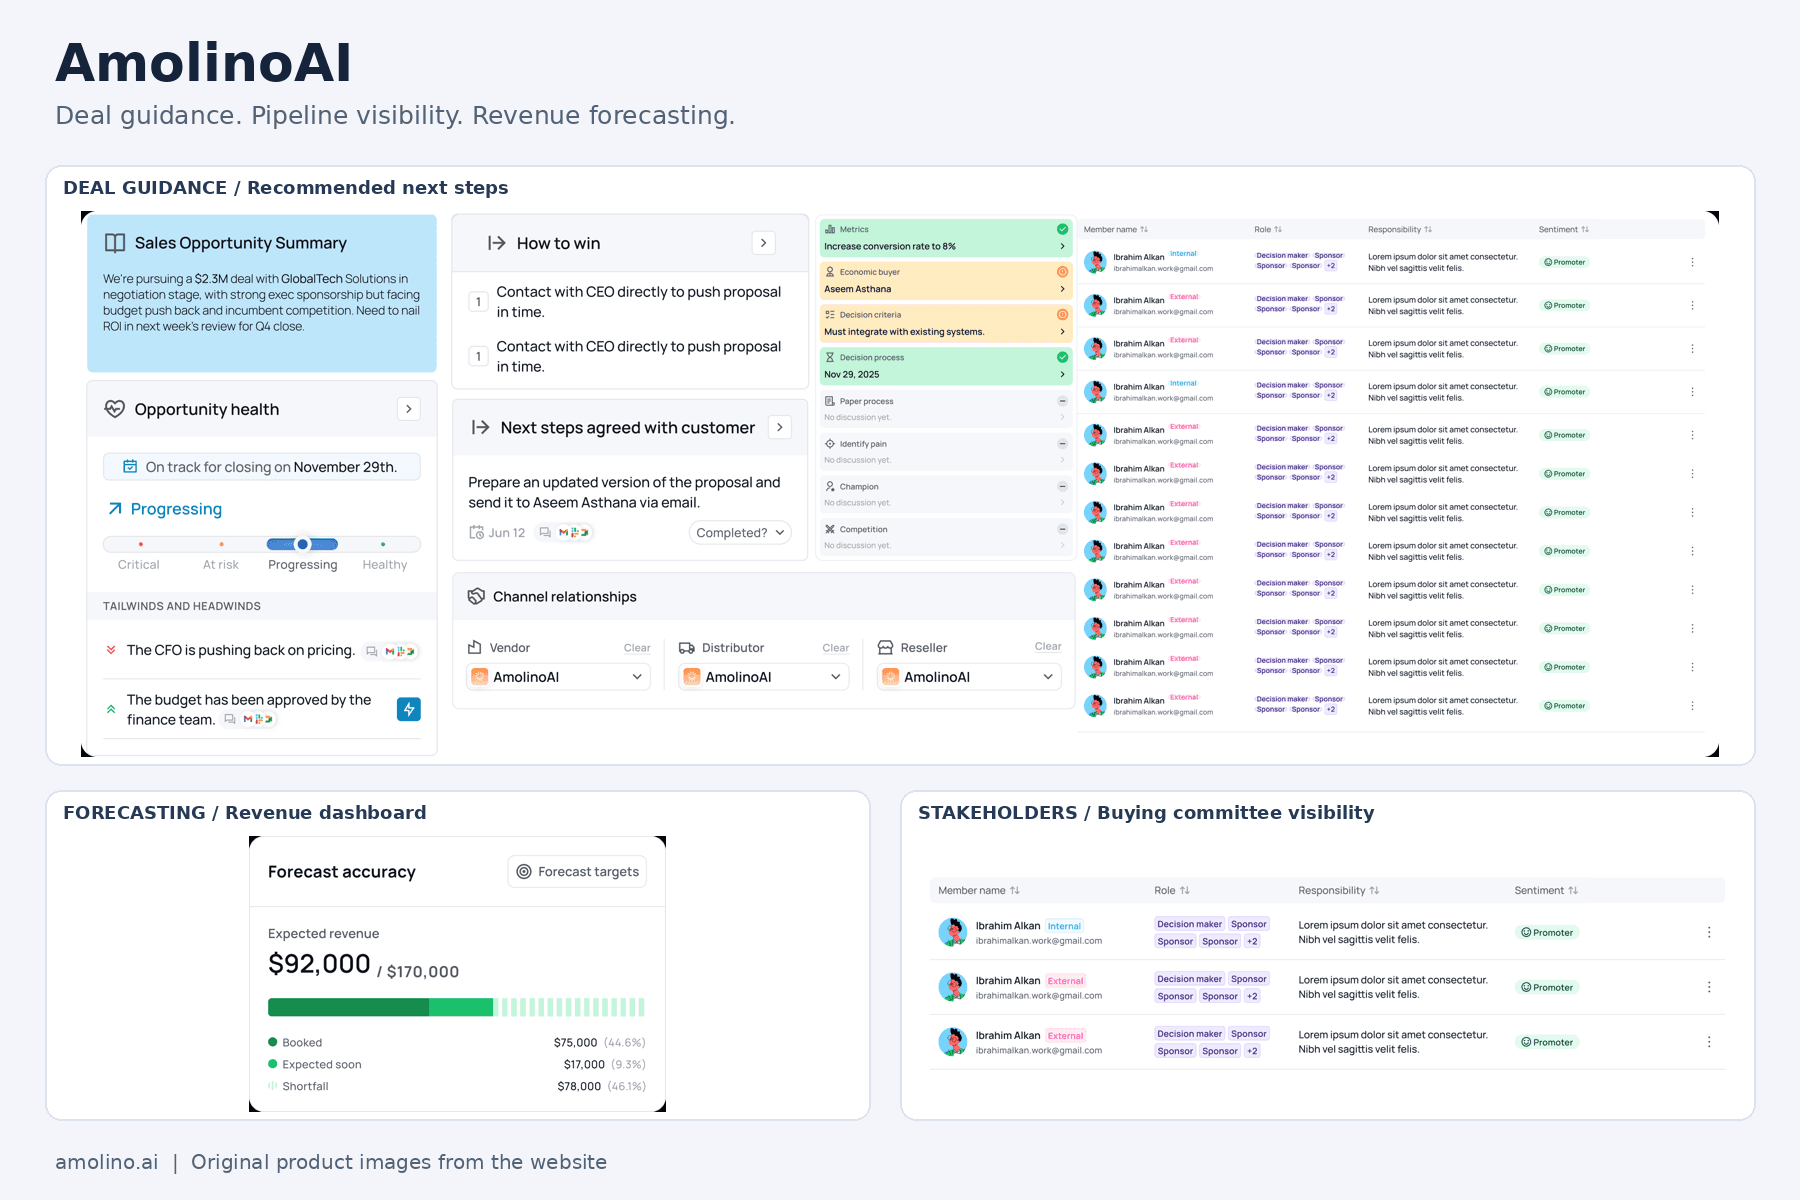Open the Completed? dropdown
Image resolution: width=1800 pixels, height=1200 pixels.
(x=740, y=533)
